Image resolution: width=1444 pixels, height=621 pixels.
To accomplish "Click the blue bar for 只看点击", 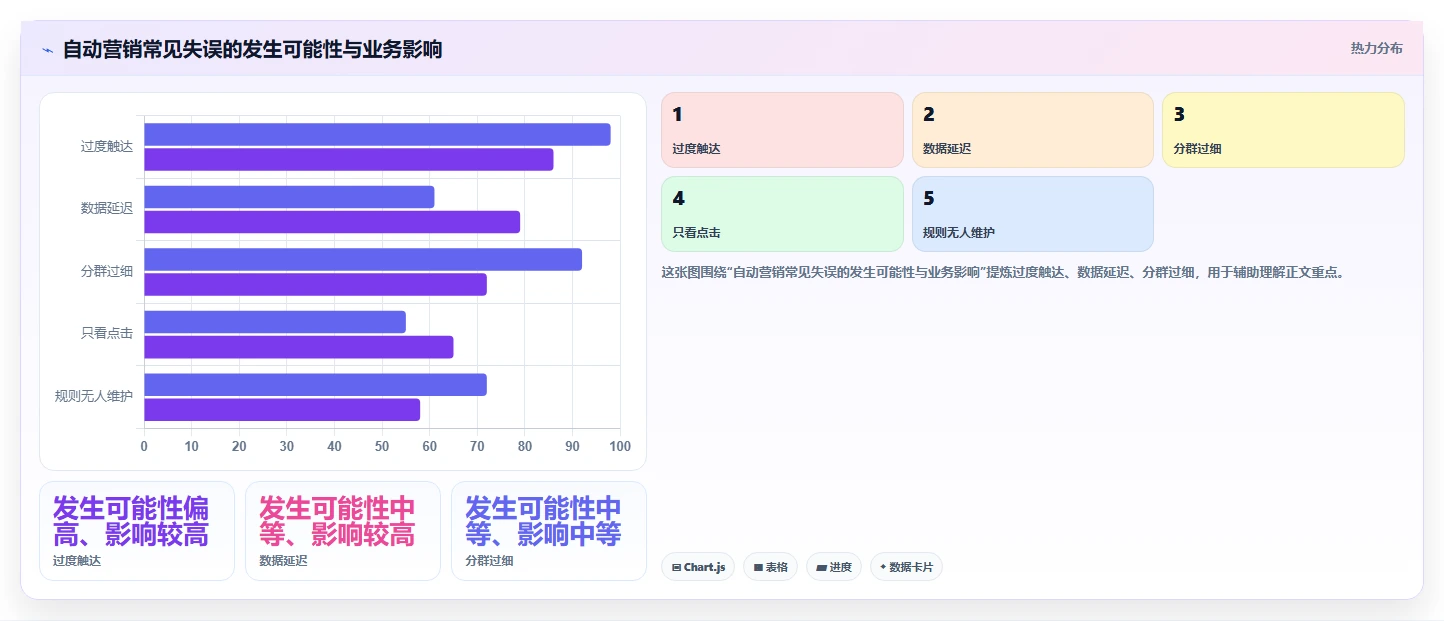I will (275, 322).
